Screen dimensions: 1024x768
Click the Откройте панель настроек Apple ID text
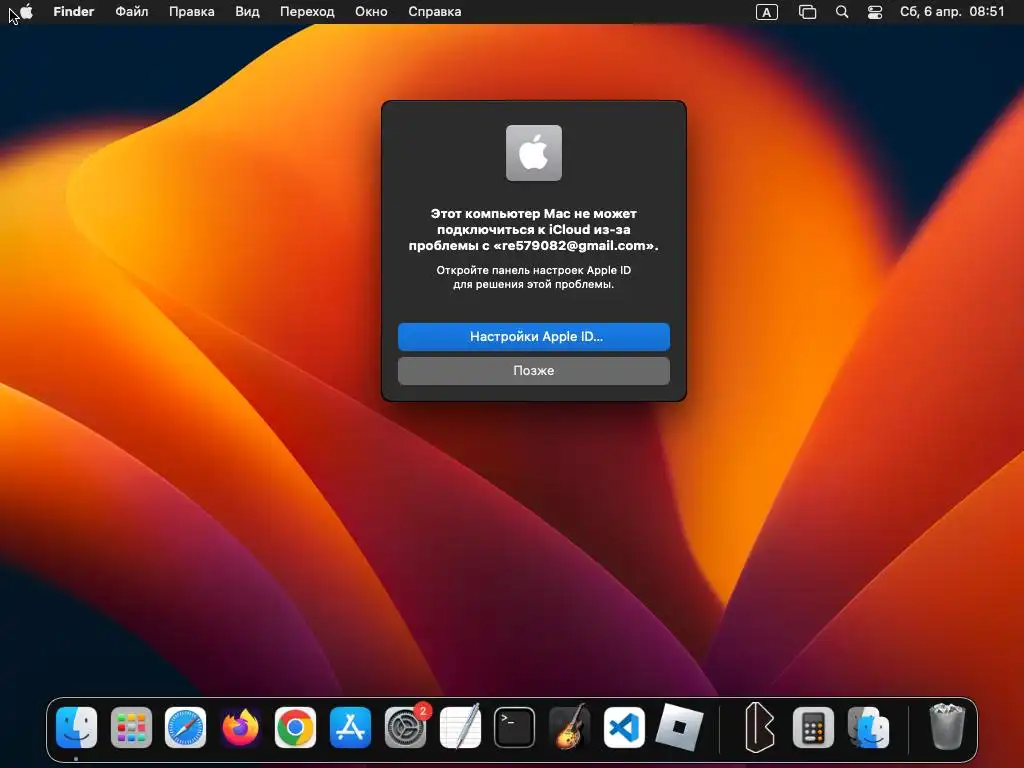[534, 270]
